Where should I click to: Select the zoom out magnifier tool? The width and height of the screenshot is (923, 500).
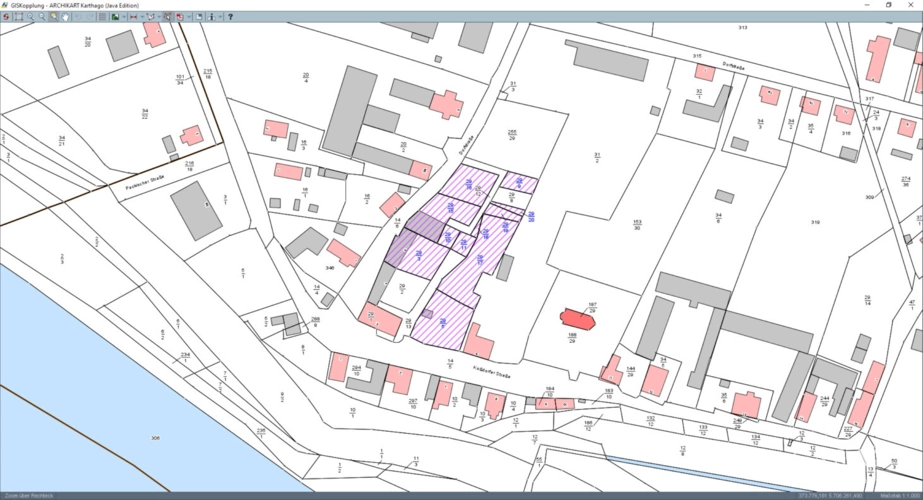[42, 17]
